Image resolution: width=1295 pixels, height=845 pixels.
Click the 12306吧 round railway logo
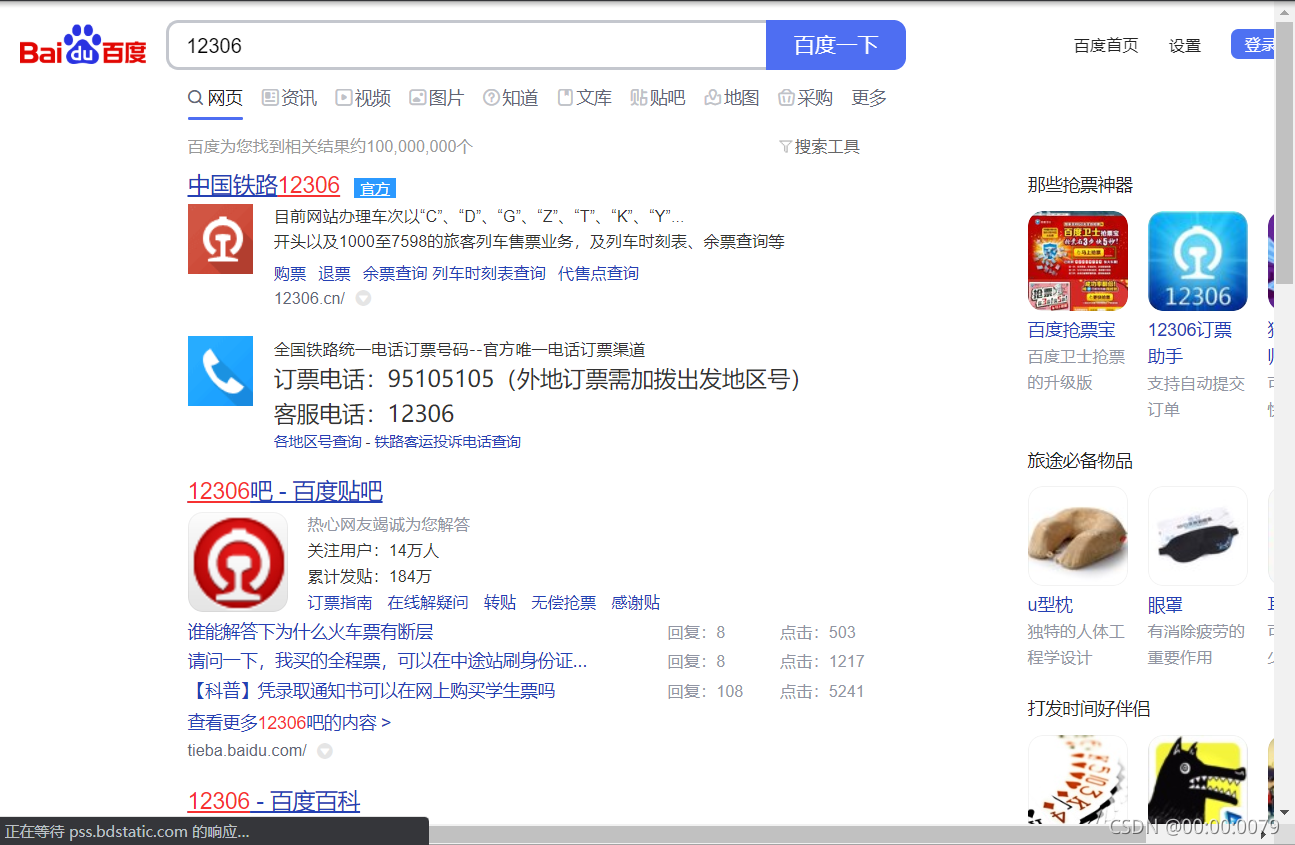pos(238,562)
